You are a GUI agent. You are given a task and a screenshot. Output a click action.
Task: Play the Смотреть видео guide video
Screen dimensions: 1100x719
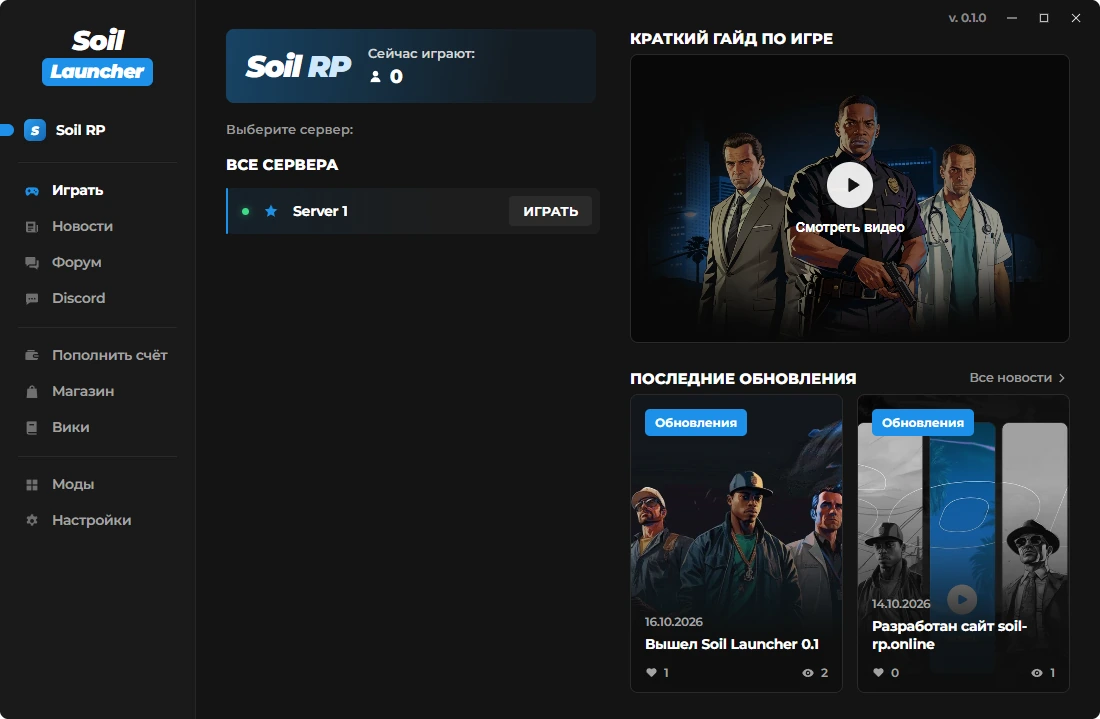point(850,185)
